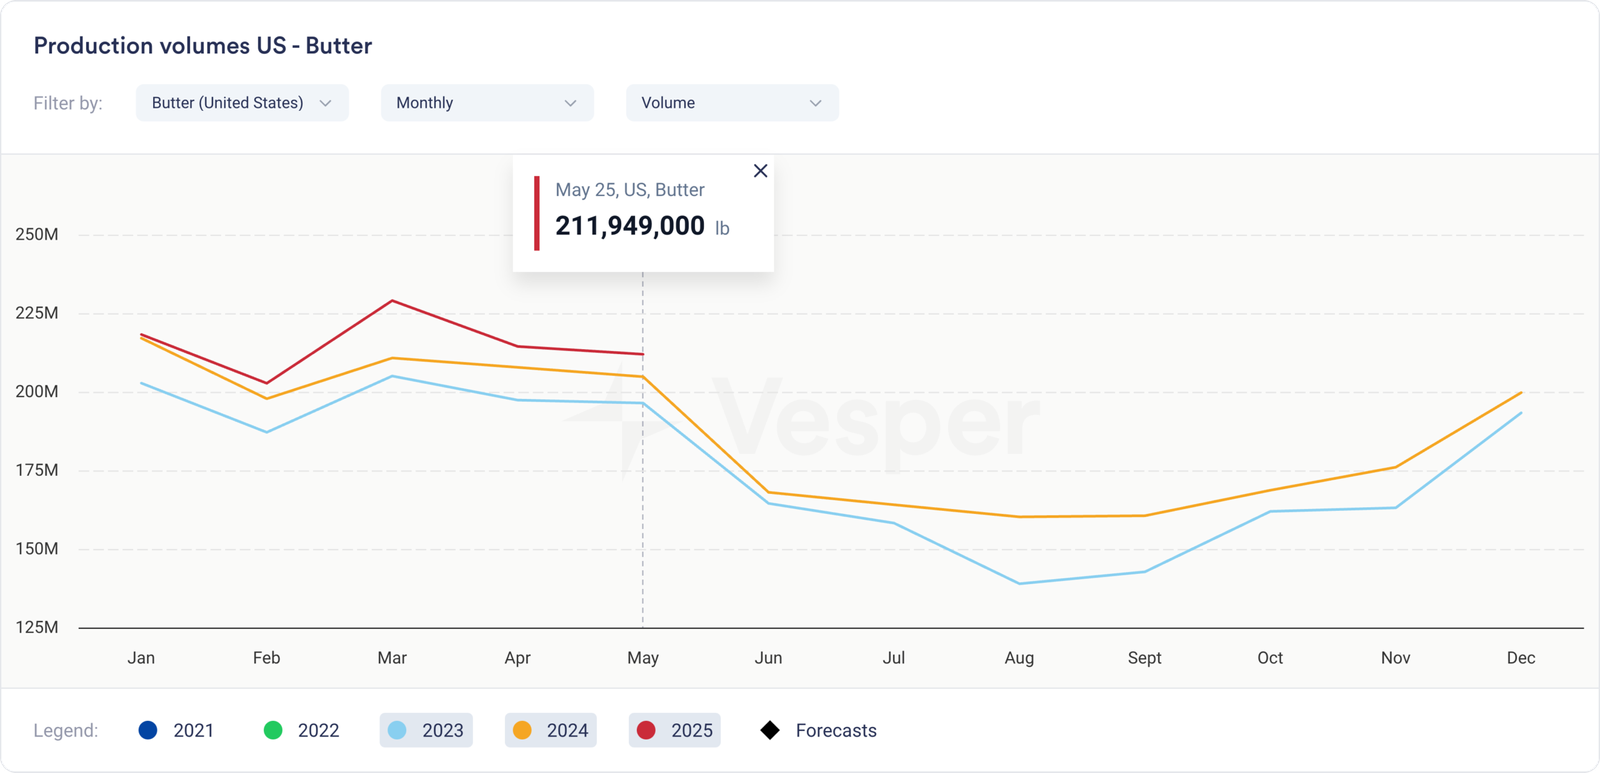
Task: Click the green 2022 legend dot
Action: click(x=273, y=731)
